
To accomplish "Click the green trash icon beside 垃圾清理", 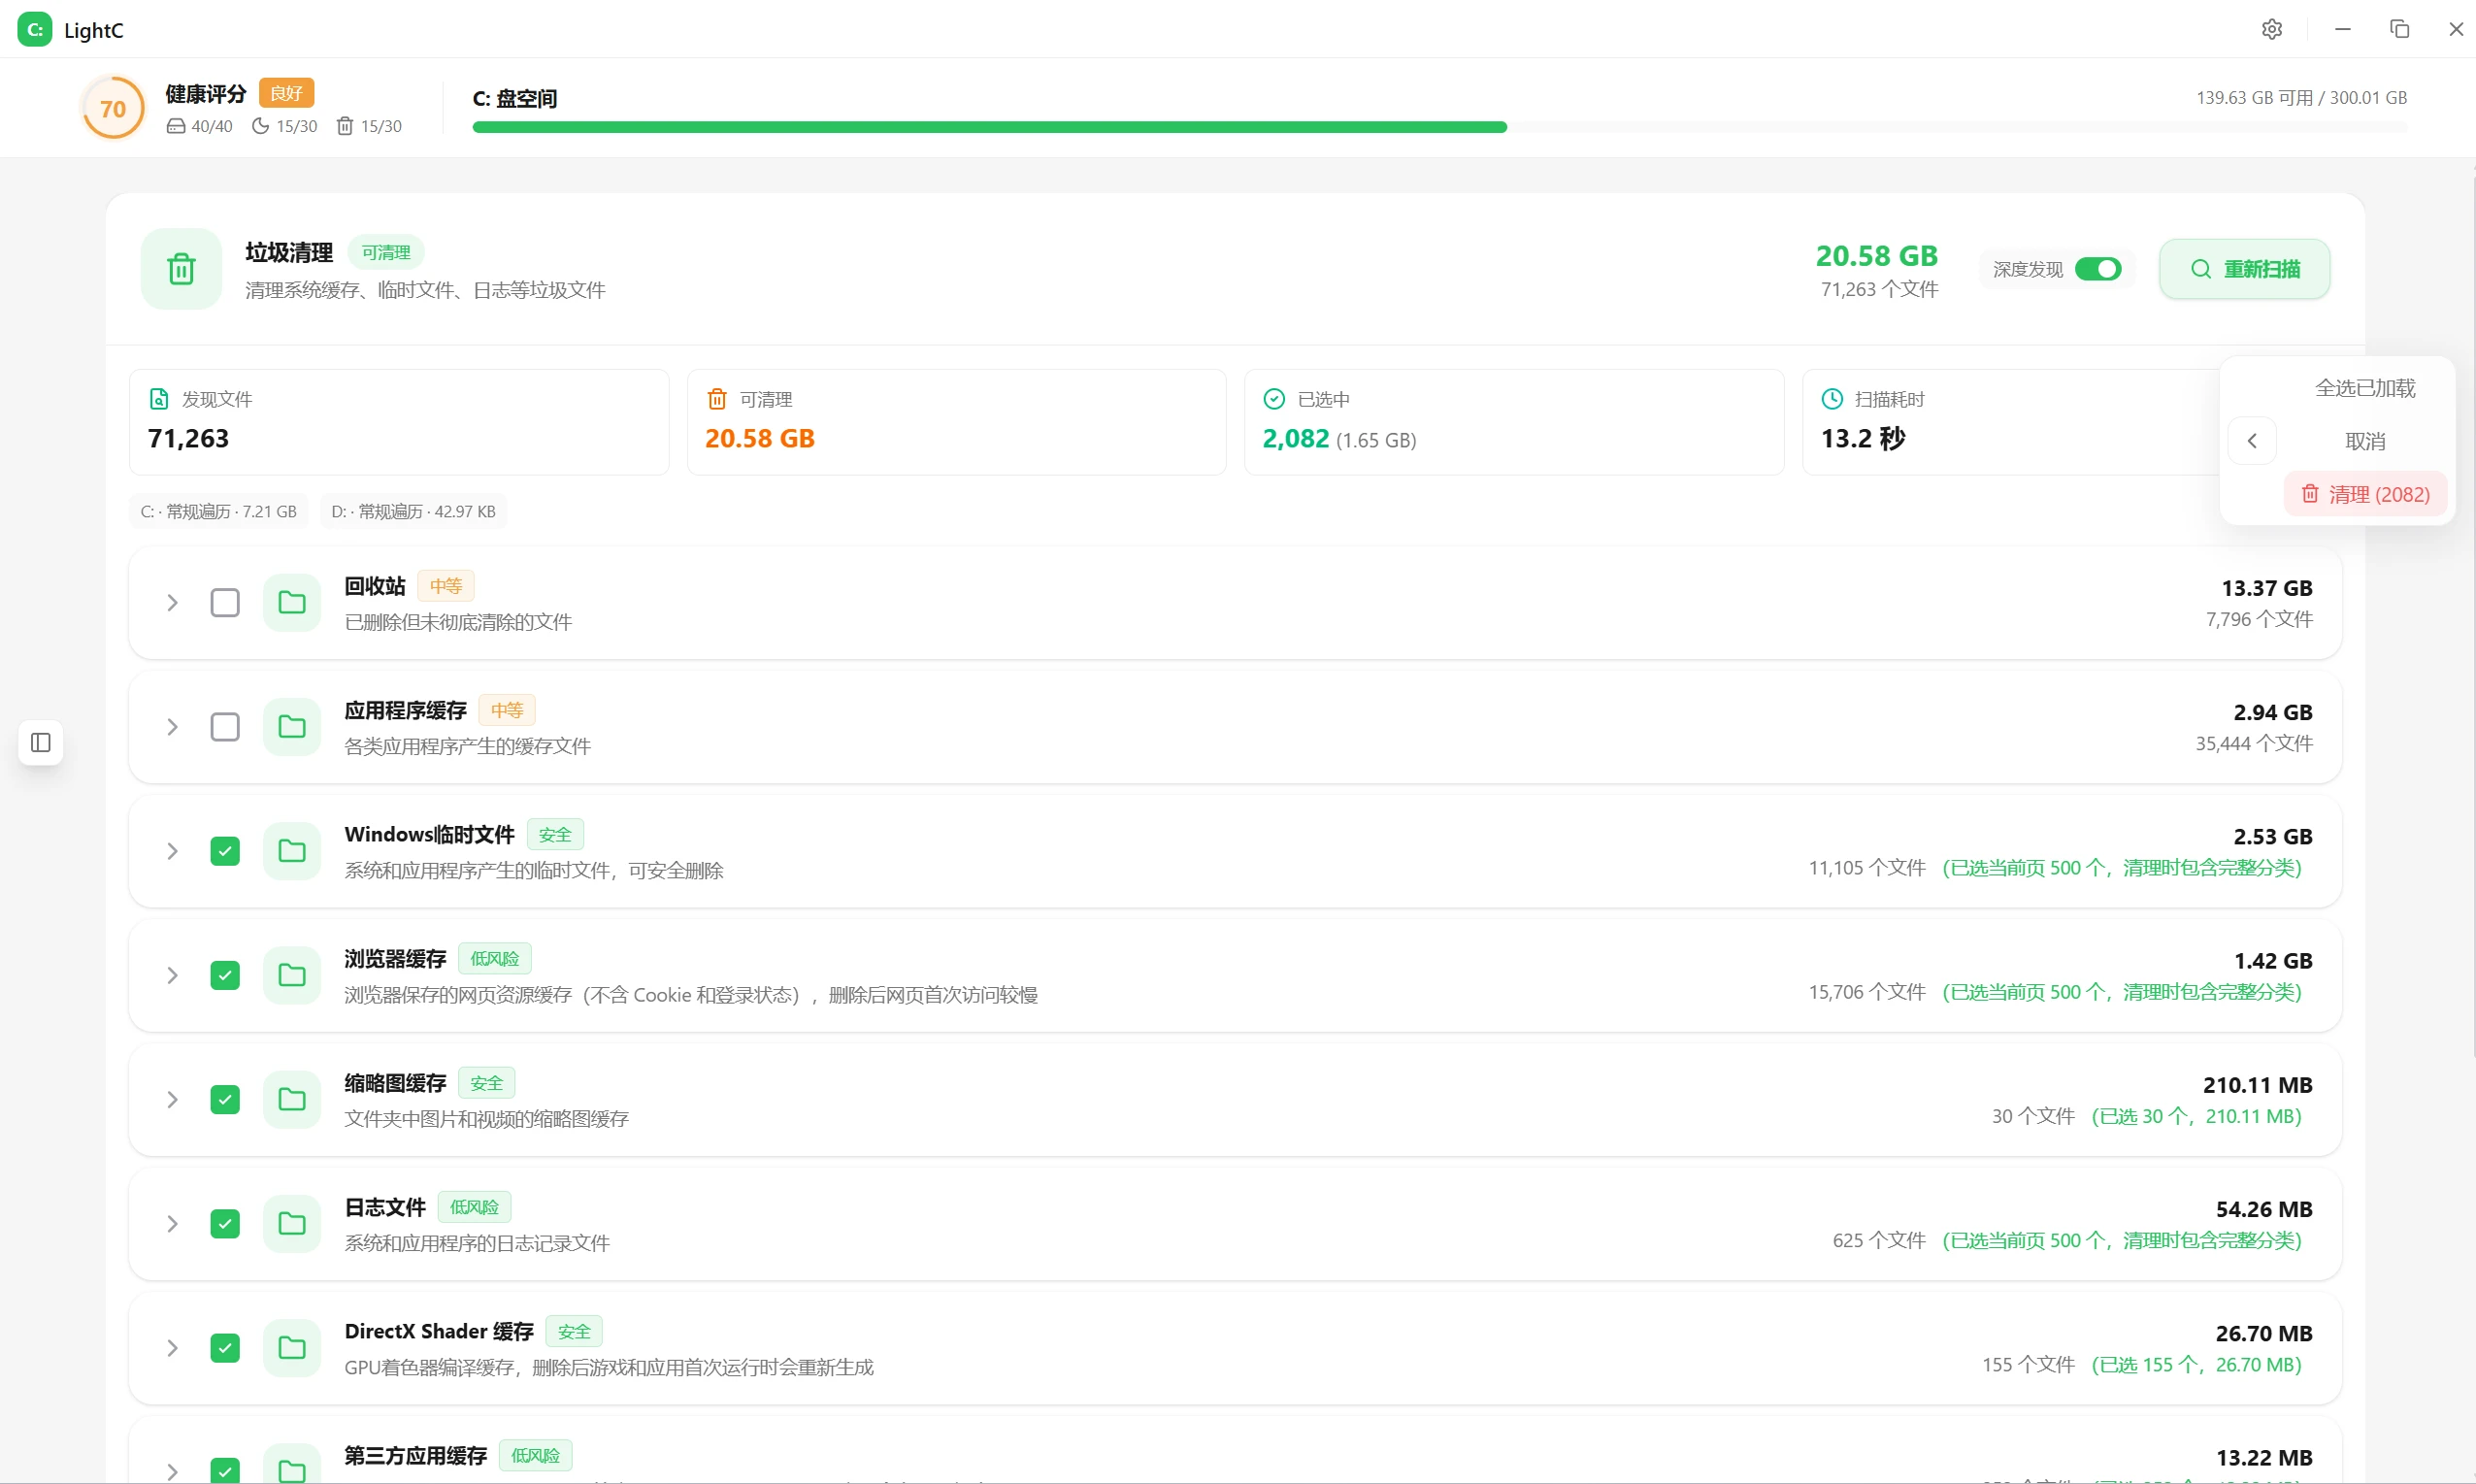I will (181, 268).
